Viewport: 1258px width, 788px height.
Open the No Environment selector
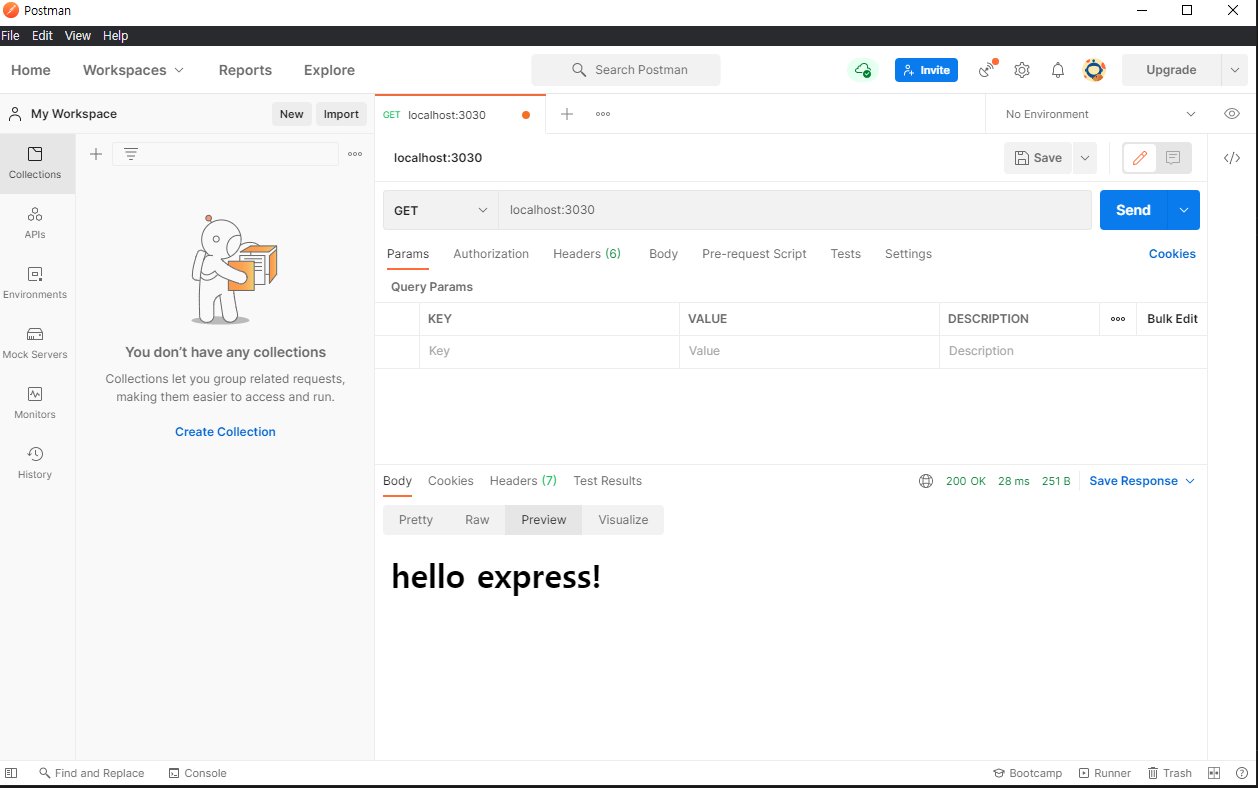coord(1100,114)
